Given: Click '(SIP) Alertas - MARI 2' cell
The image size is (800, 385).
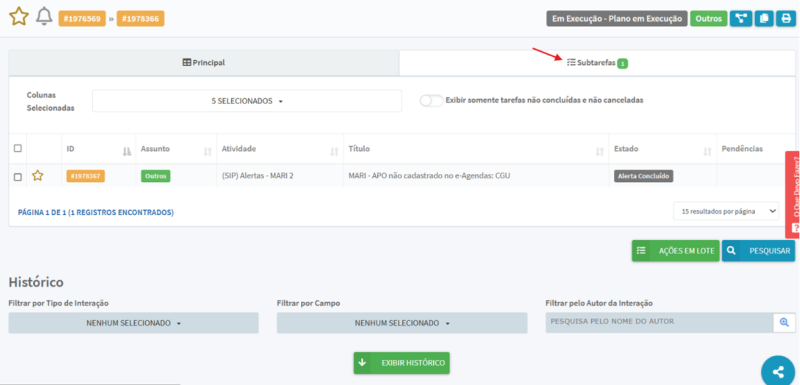Looking at the screenshot, I should point(258,176).
